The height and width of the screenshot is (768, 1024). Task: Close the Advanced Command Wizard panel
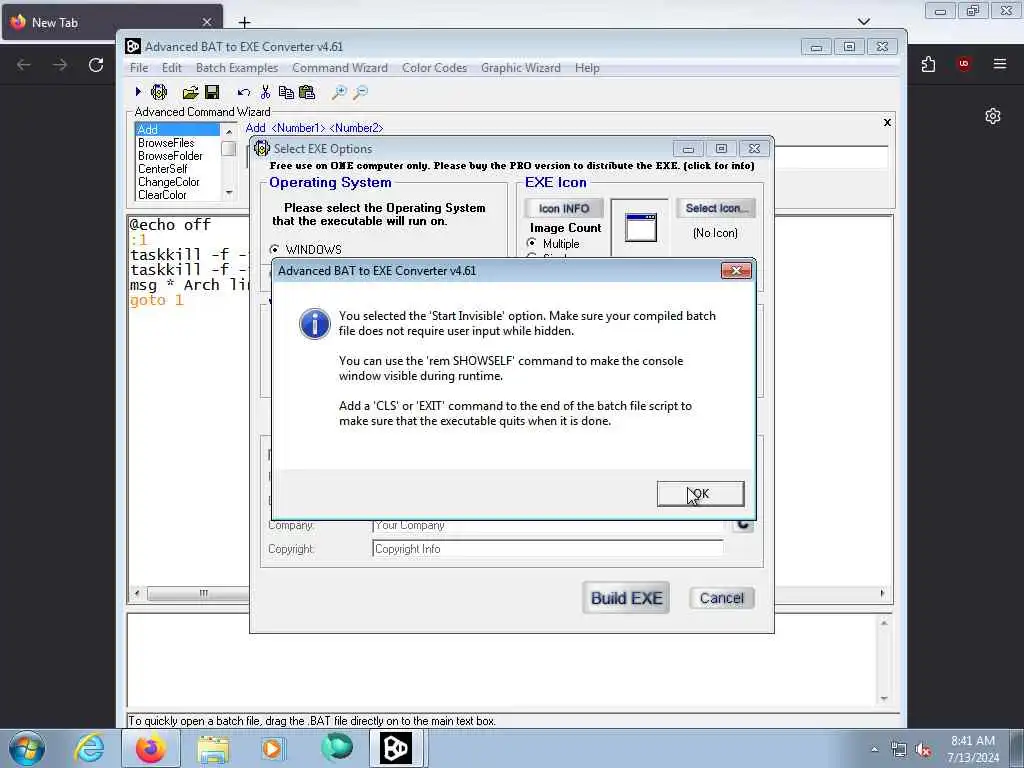(x=887, y=122)
